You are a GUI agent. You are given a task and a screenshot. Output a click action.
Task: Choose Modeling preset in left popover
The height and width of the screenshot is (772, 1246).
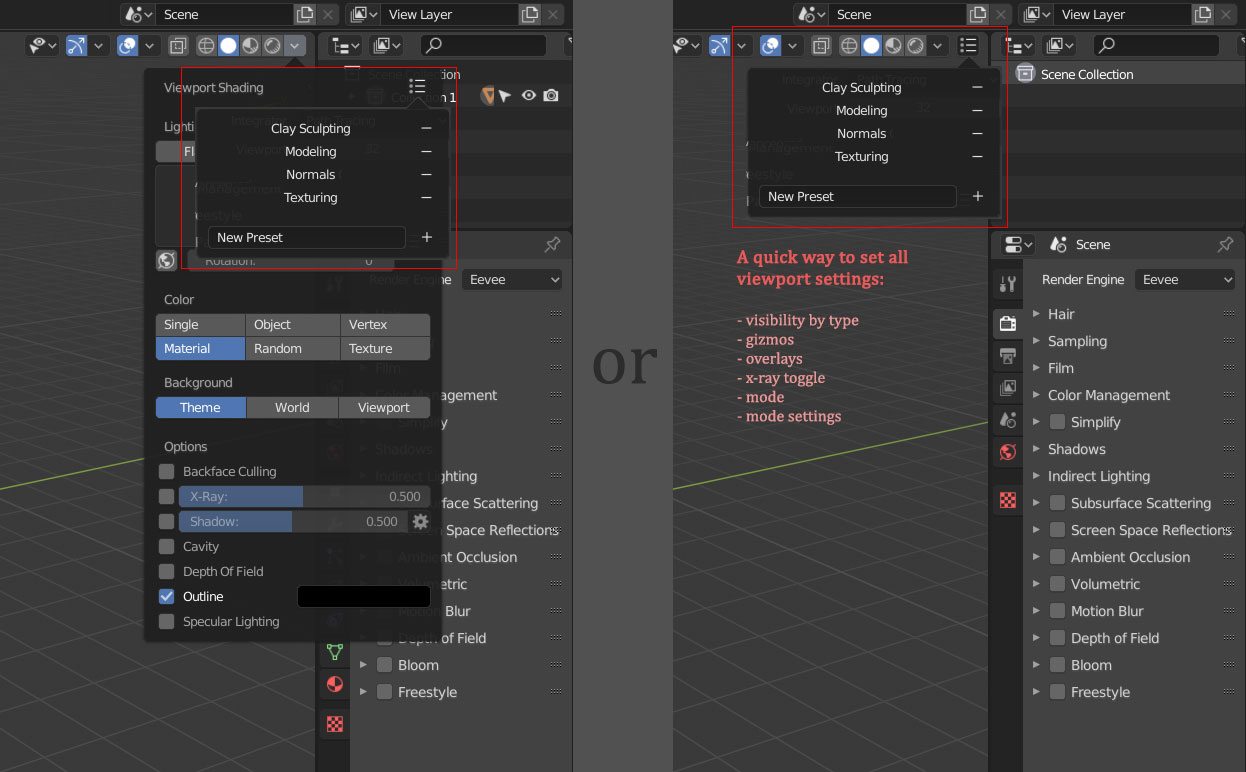coord(311,151)
